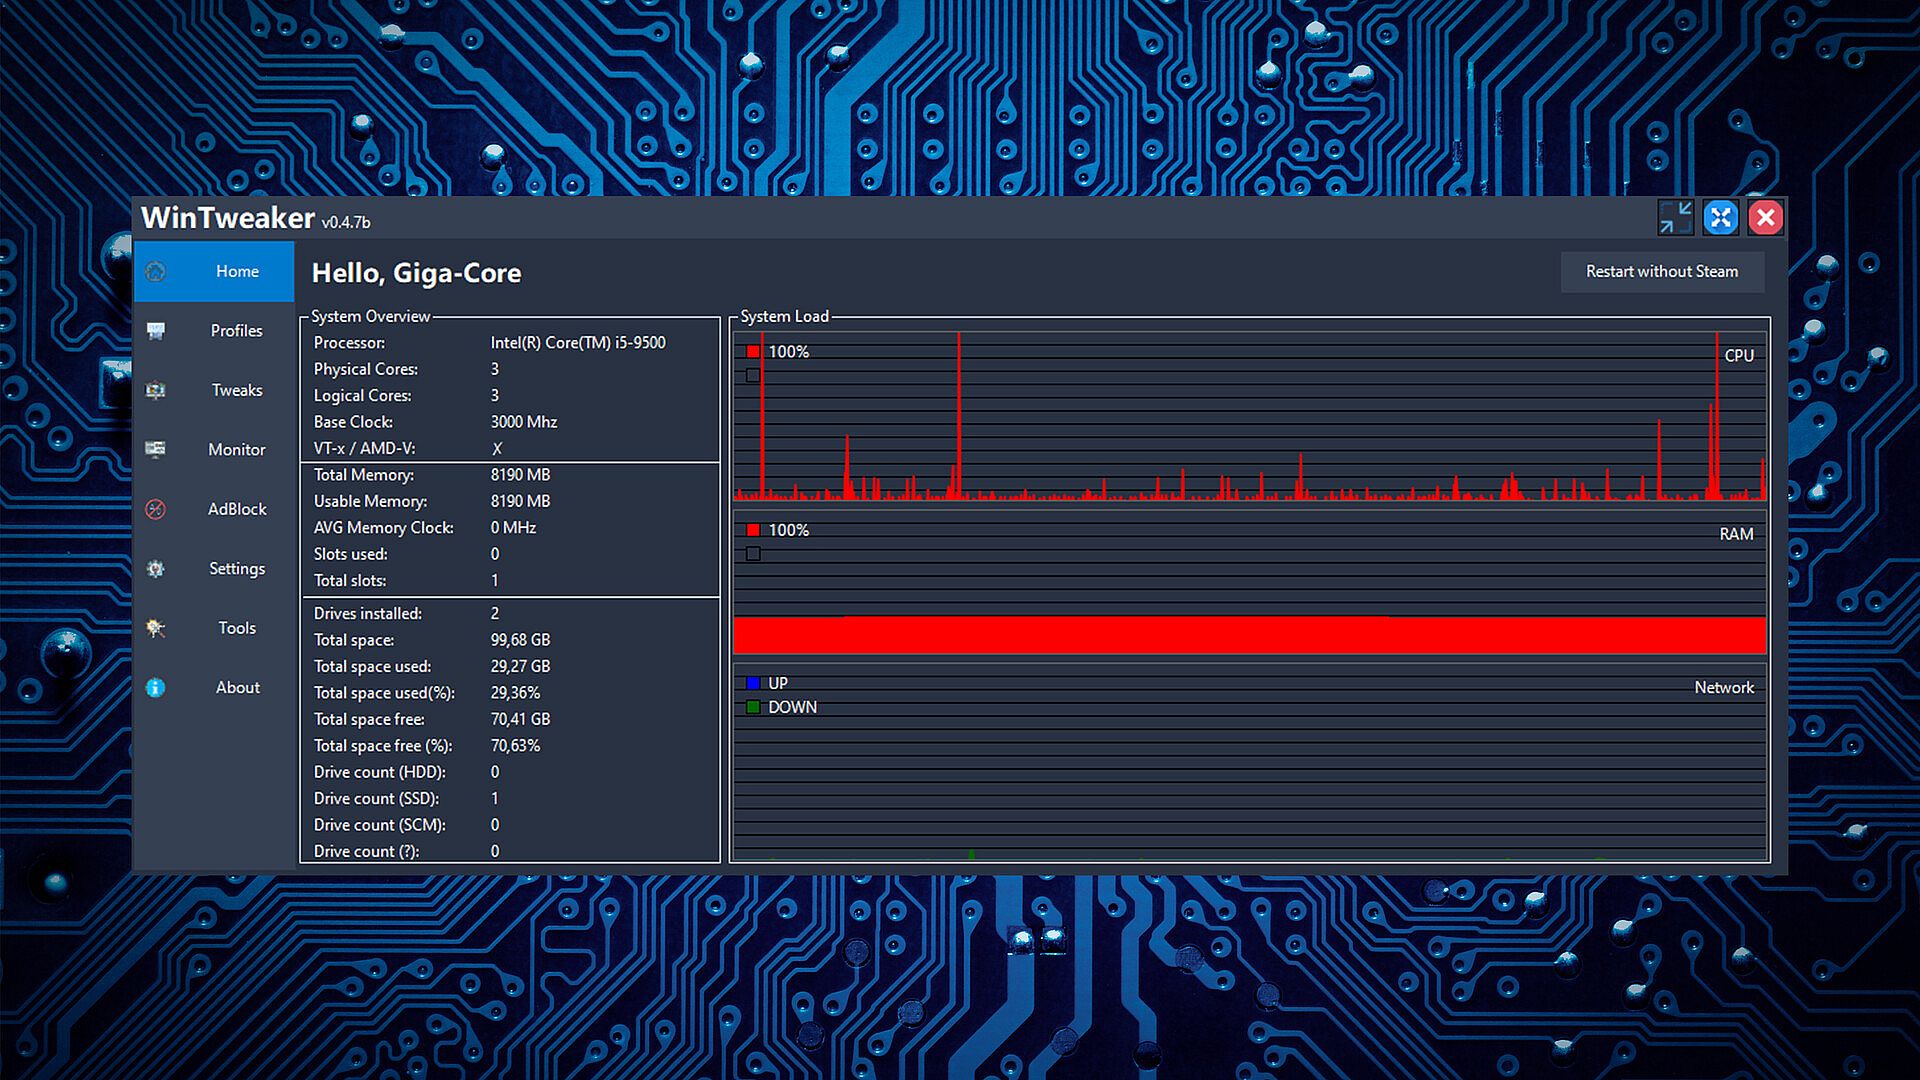Switch to the Monitor section
Image resolution: width=1920 pixels, height=1080 pixels.
(237, 450)
